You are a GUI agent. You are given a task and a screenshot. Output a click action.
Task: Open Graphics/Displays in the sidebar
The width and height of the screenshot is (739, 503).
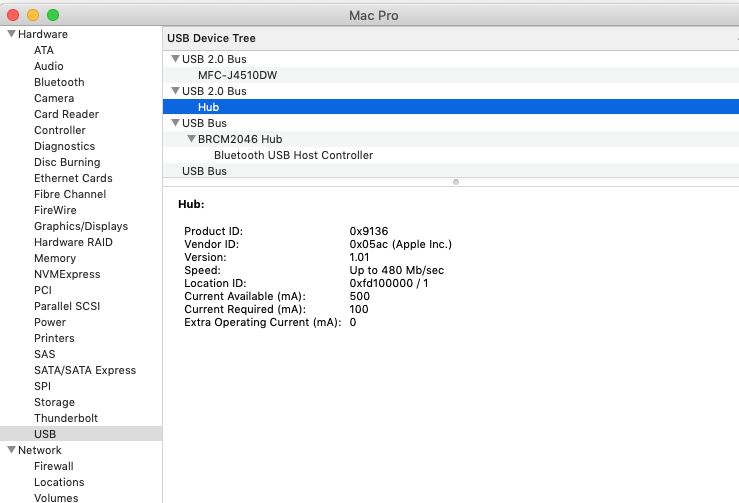pos(81,226)
